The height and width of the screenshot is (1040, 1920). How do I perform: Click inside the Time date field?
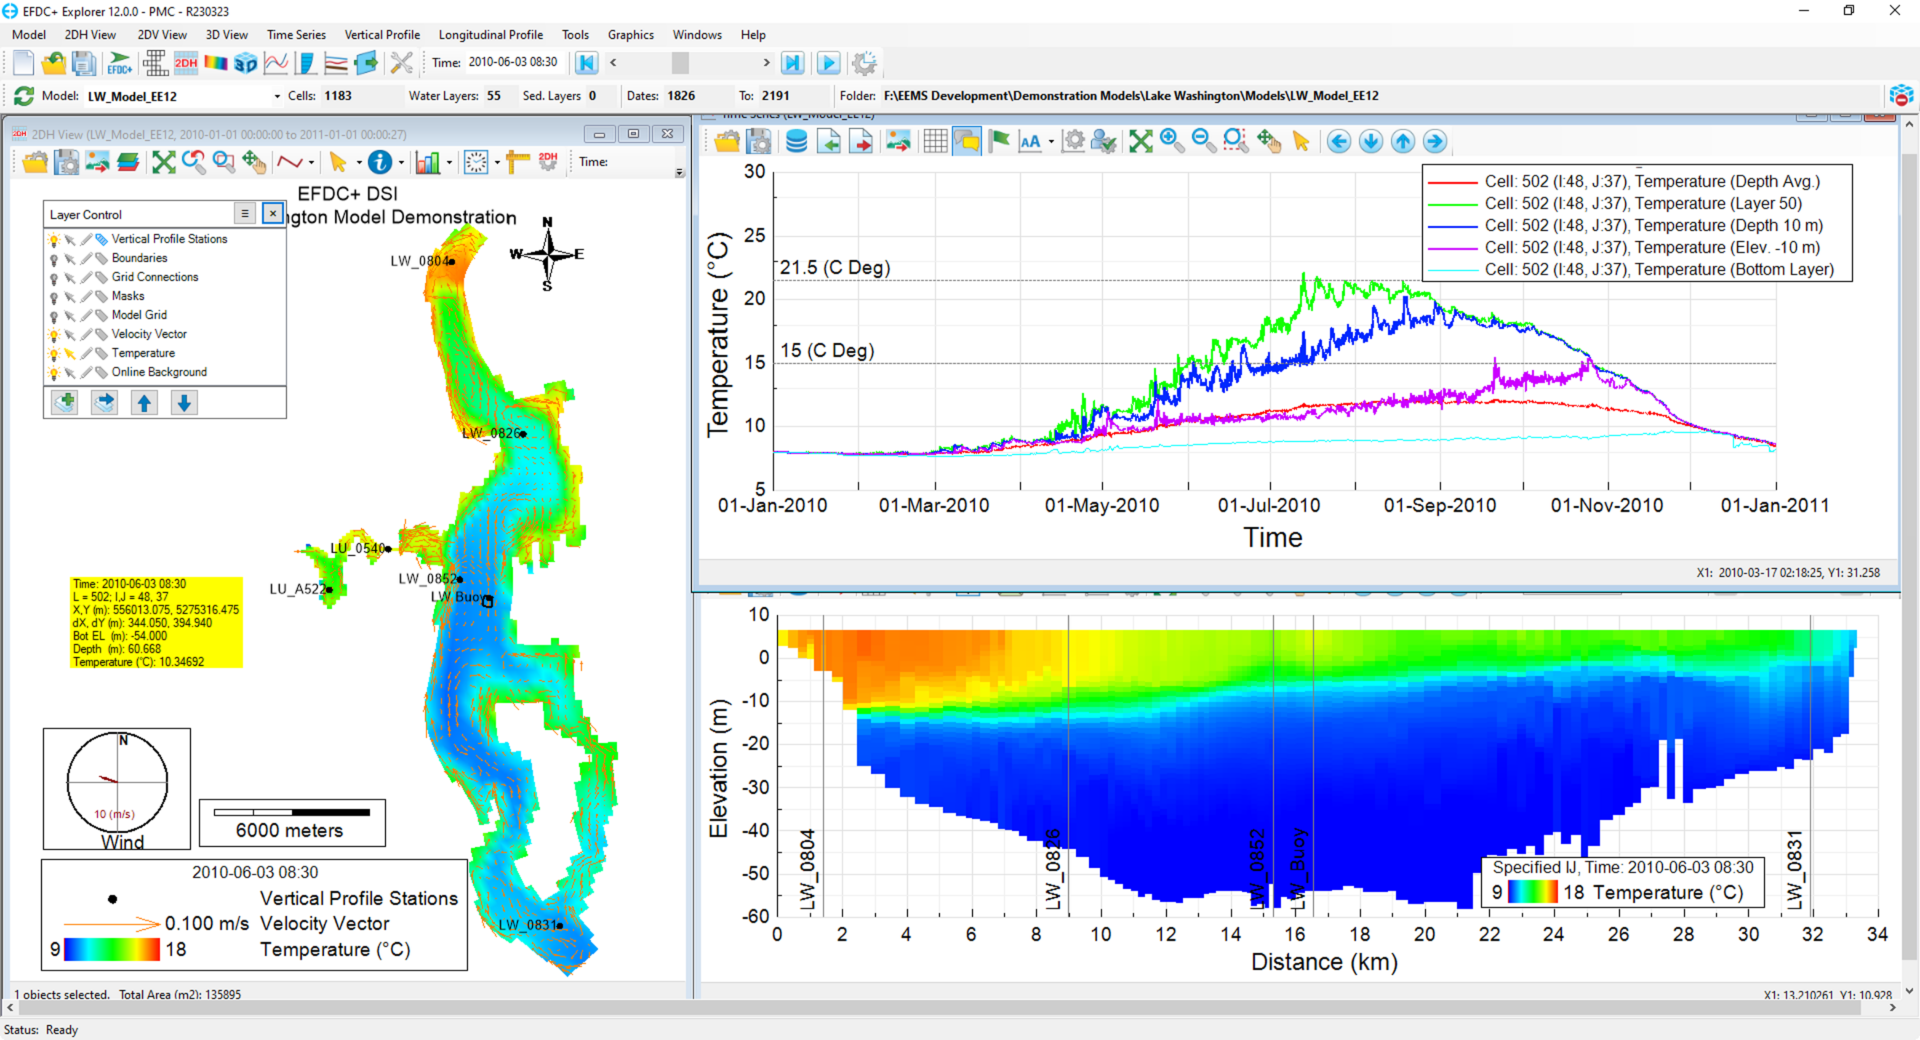[515, 62]
